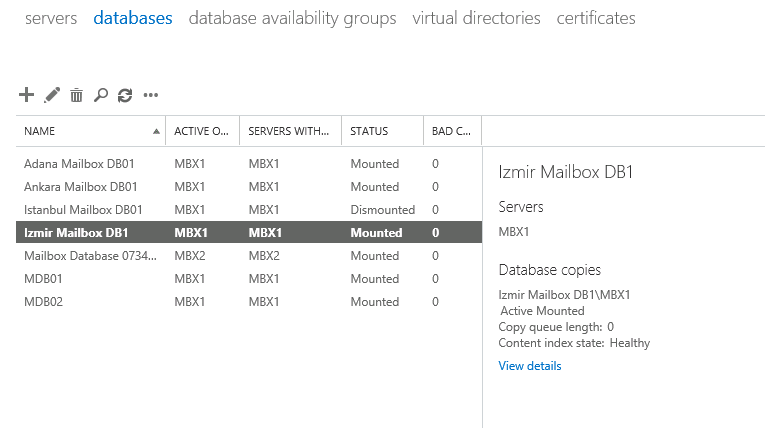The width and height of the screenshot is (765, 428).
Task: Sort by SERVERS WITH... column header
Action: 290,131
